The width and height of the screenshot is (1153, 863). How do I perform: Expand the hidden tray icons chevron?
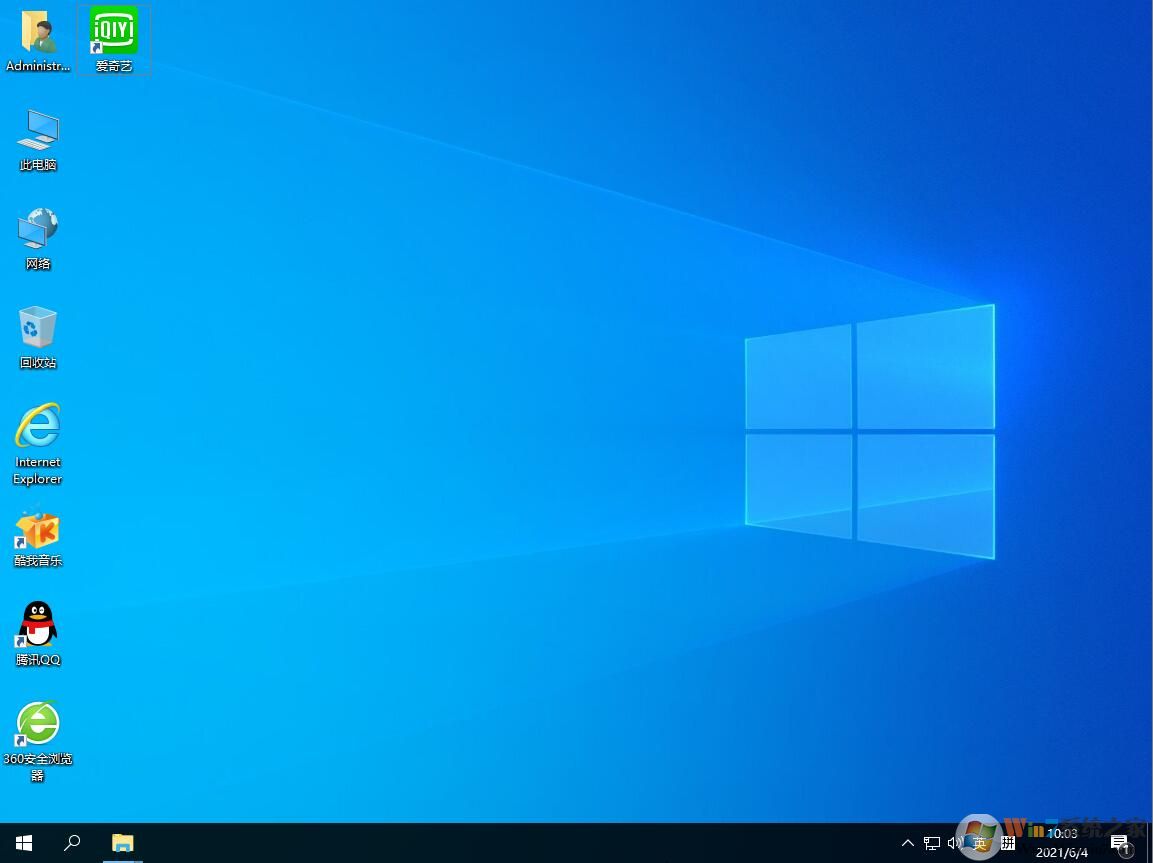coord(906,843)
